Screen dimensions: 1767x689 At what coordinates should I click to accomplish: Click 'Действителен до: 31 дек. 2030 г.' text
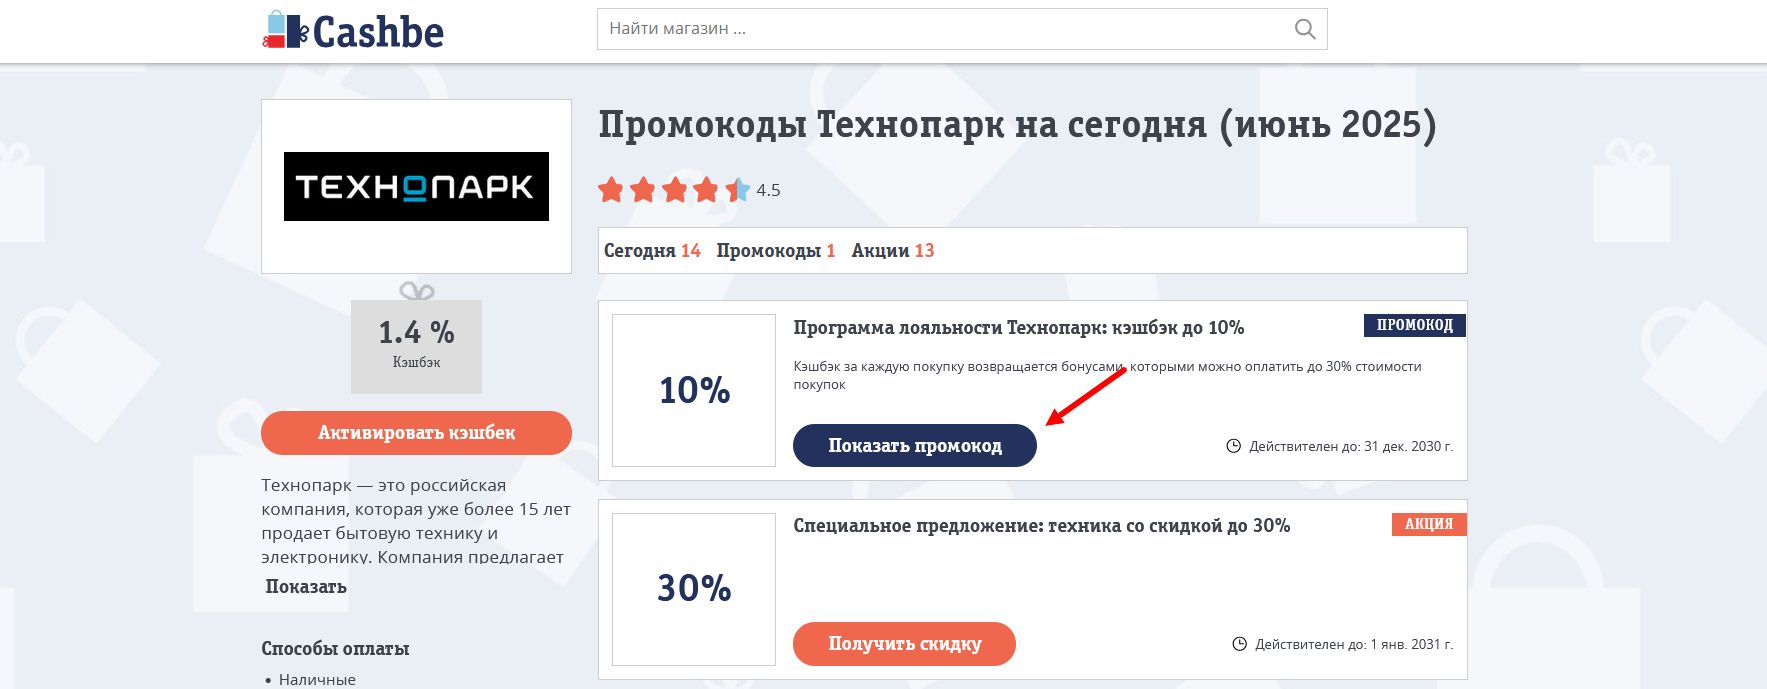1351,446
